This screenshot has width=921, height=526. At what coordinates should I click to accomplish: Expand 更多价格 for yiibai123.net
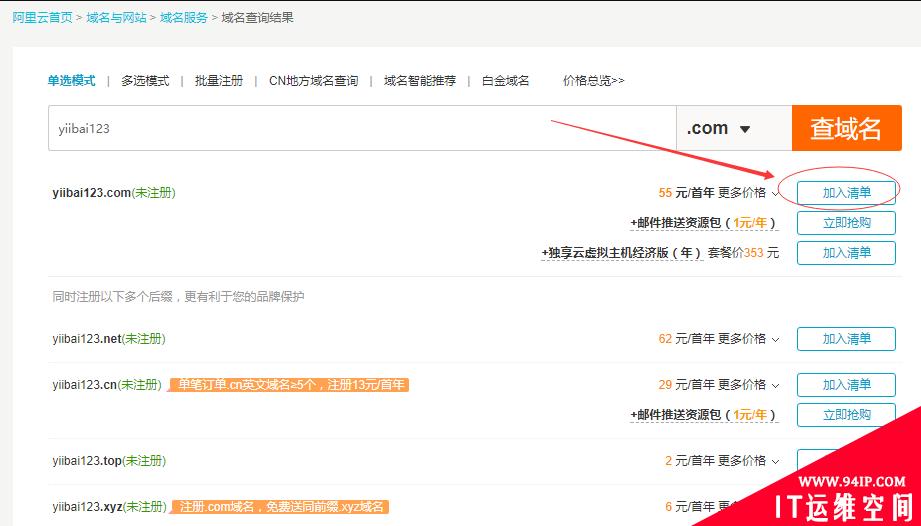click(x=748, y=339)
